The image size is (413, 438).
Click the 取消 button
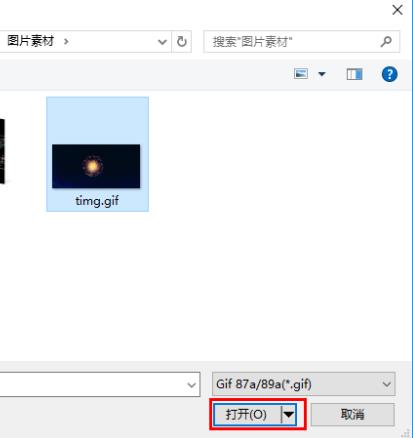click(353, 414)
